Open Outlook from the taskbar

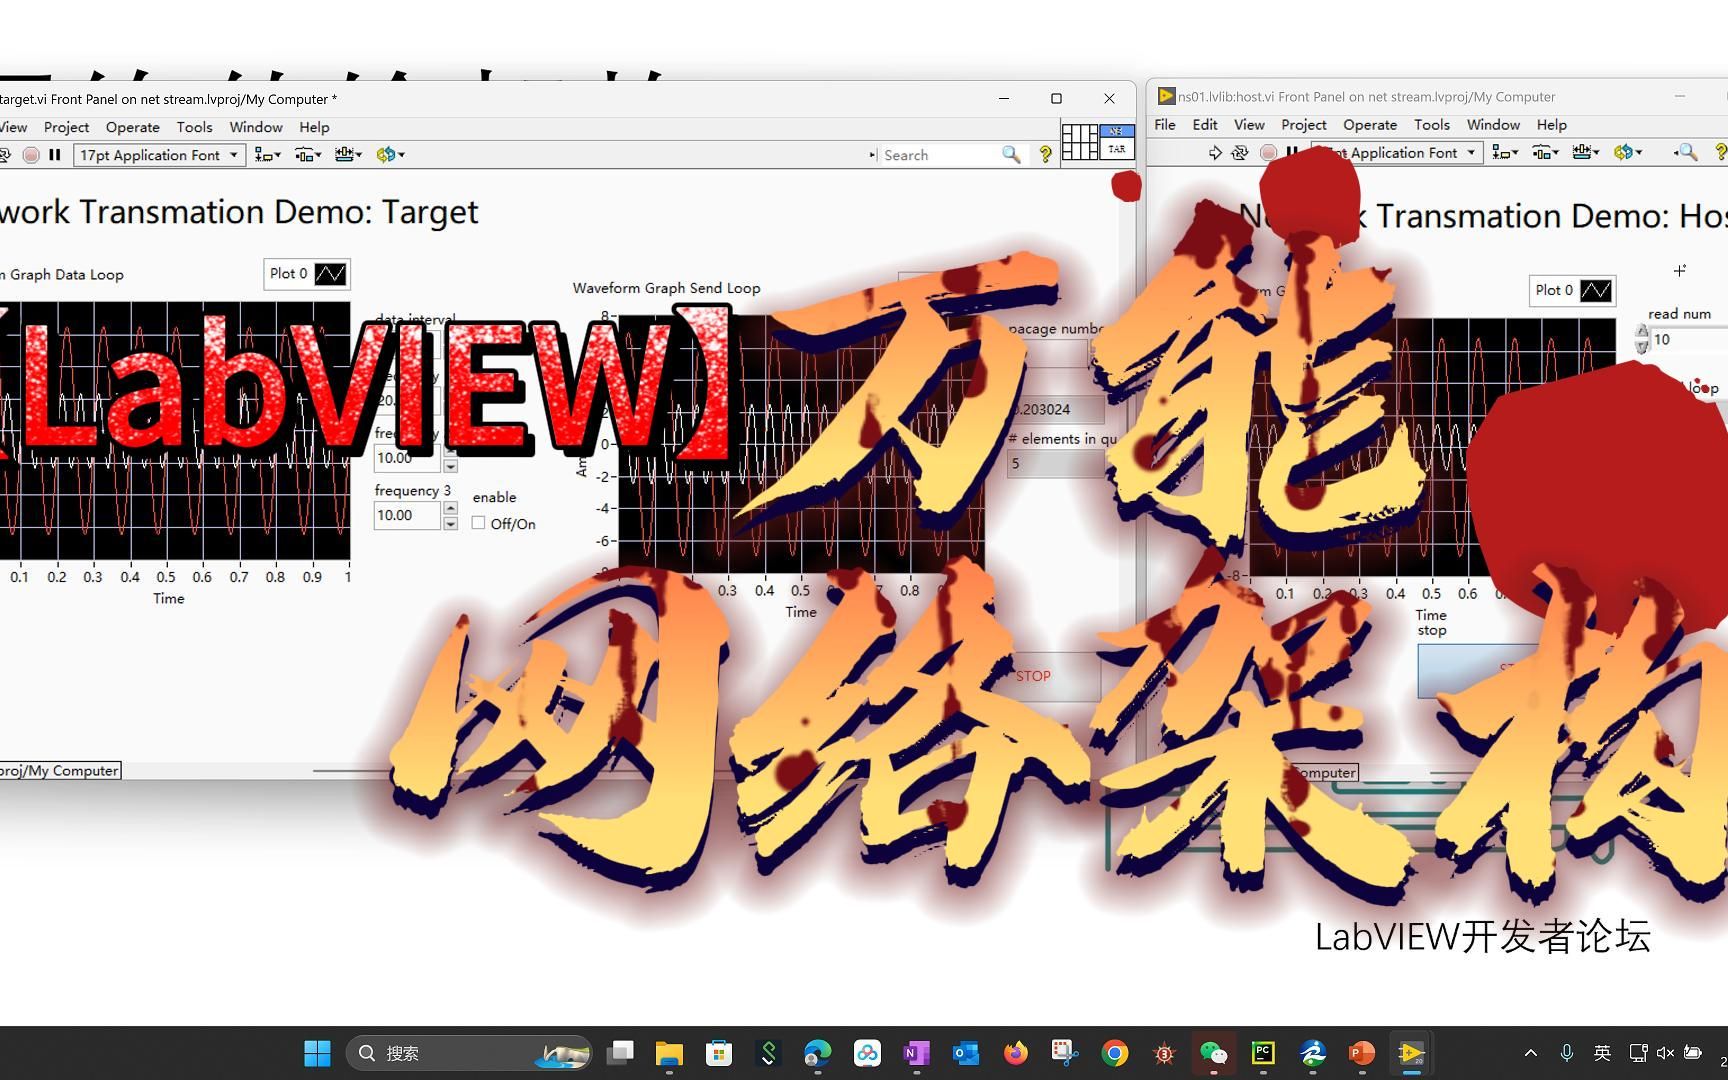(x=966, y=1053)
